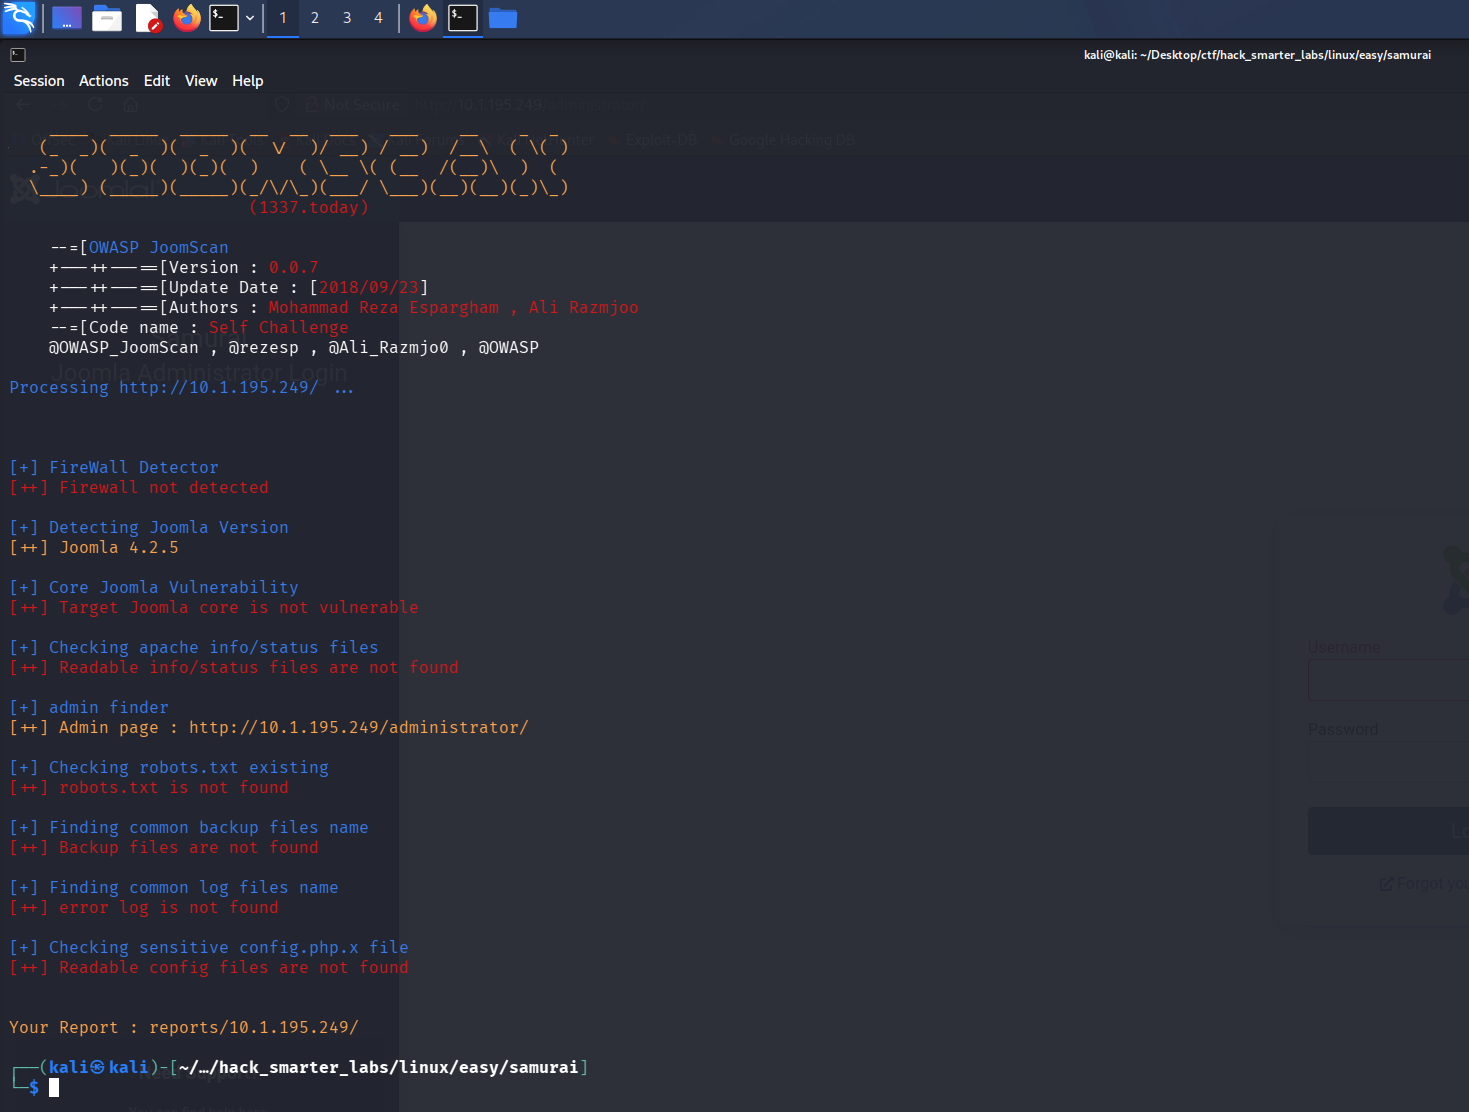Viewport: 1469px width, 1112px height.
Task: Click the 'OWASP JoomScan' banner title
Action: pos(159,248)
